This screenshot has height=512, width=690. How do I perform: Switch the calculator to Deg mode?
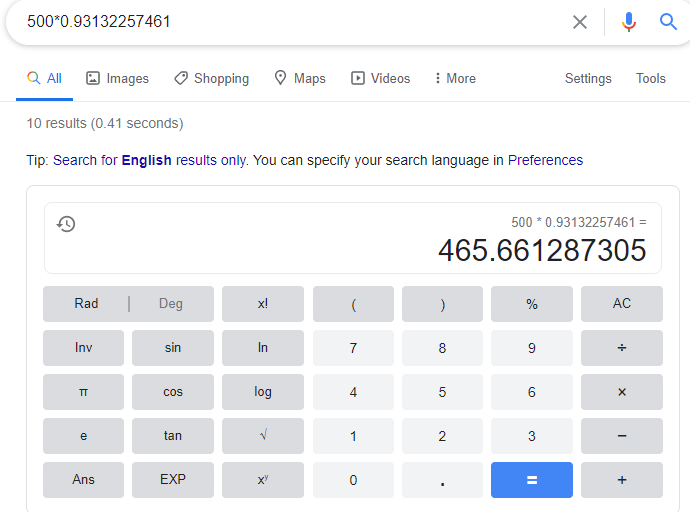tap(171, 304)
